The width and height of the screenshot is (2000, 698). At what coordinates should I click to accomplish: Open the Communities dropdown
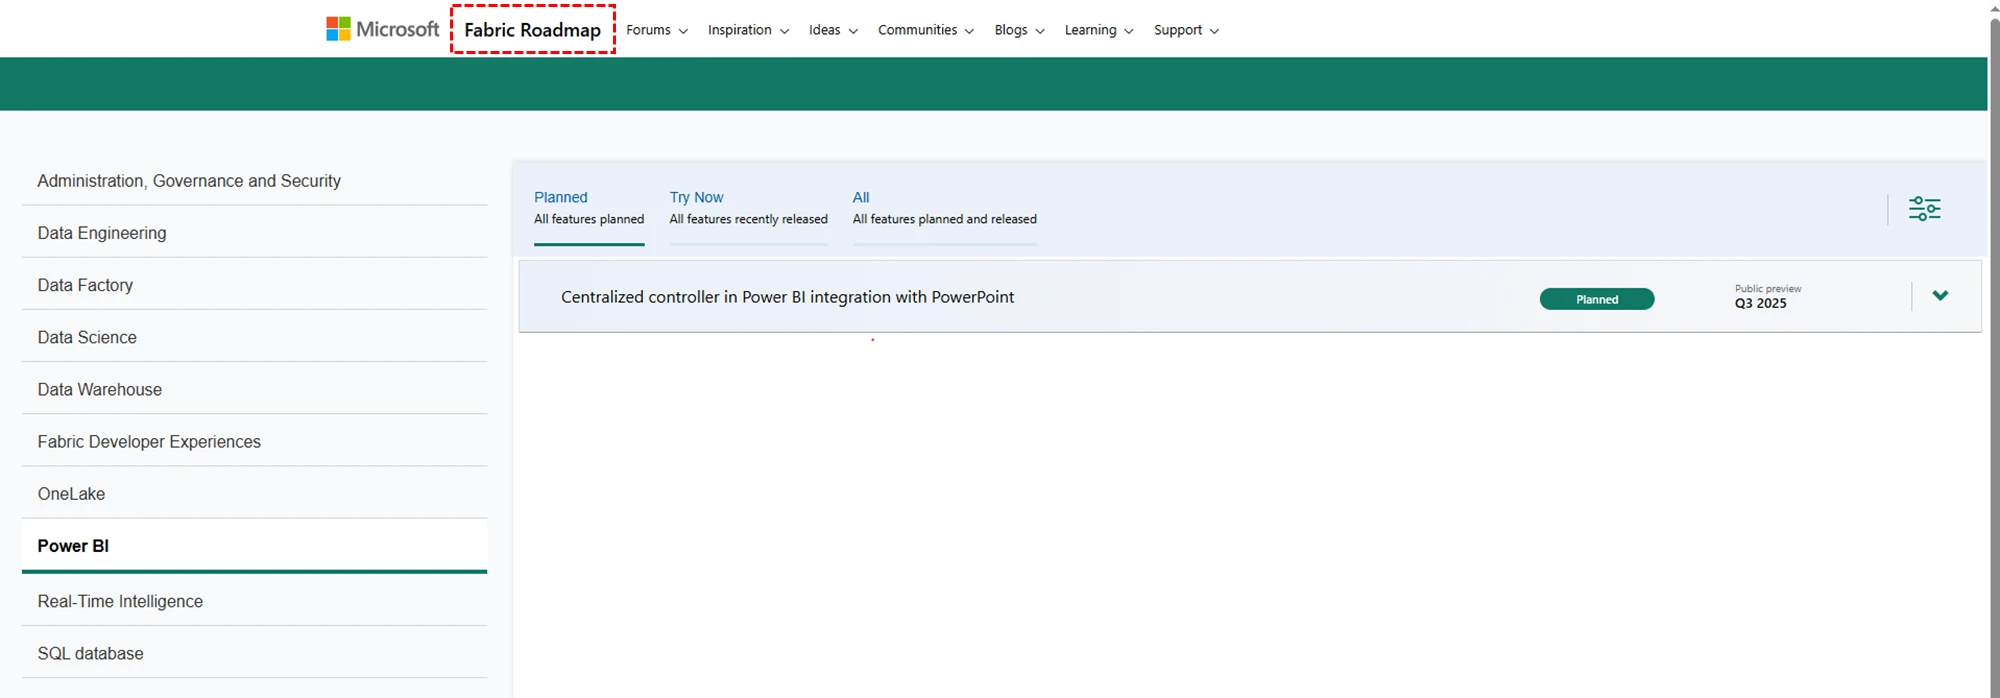tap(925, 30)
